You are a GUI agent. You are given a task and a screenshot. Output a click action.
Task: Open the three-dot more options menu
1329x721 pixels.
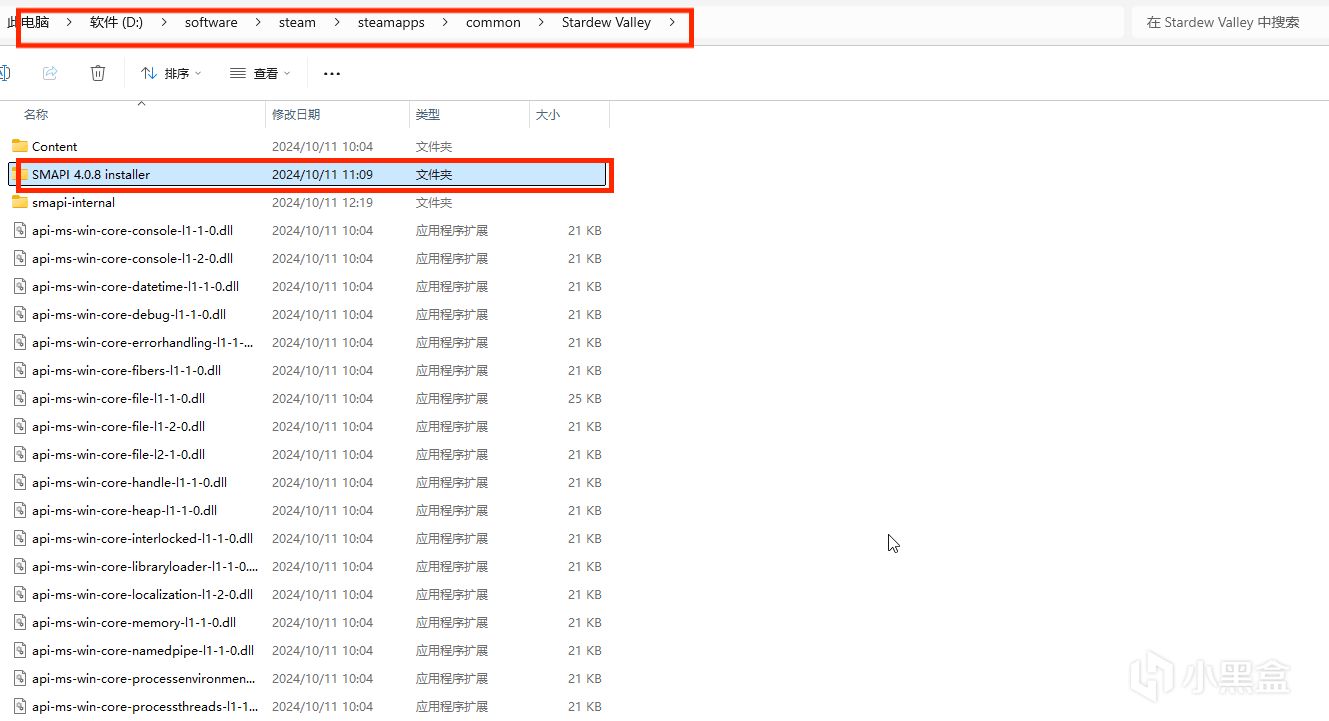pos(332,73)
